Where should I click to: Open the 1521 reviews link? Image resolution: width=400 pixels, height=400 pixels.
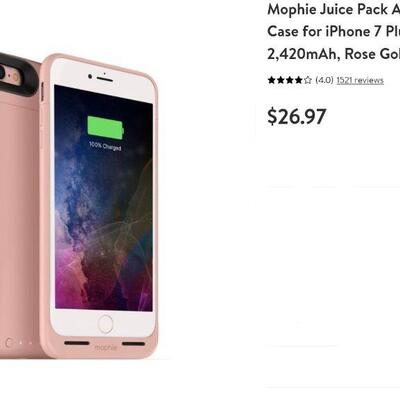coord(360,80)
